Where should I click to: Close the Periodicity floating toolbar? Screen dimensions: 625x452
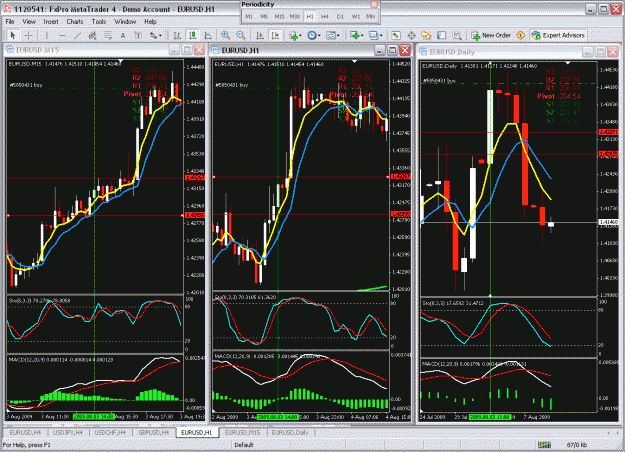click(374, 4)
